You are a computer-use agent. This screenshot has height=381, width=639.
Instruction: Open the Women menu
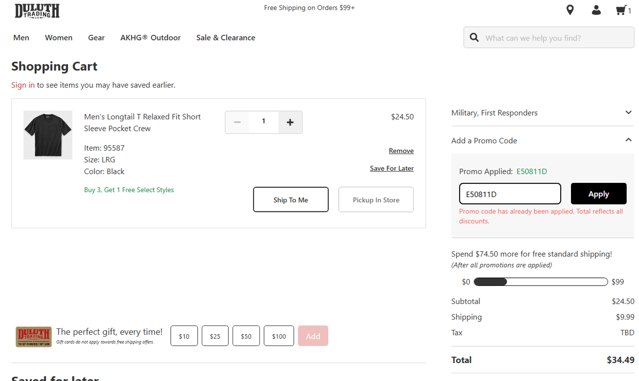tap(59, 37)
